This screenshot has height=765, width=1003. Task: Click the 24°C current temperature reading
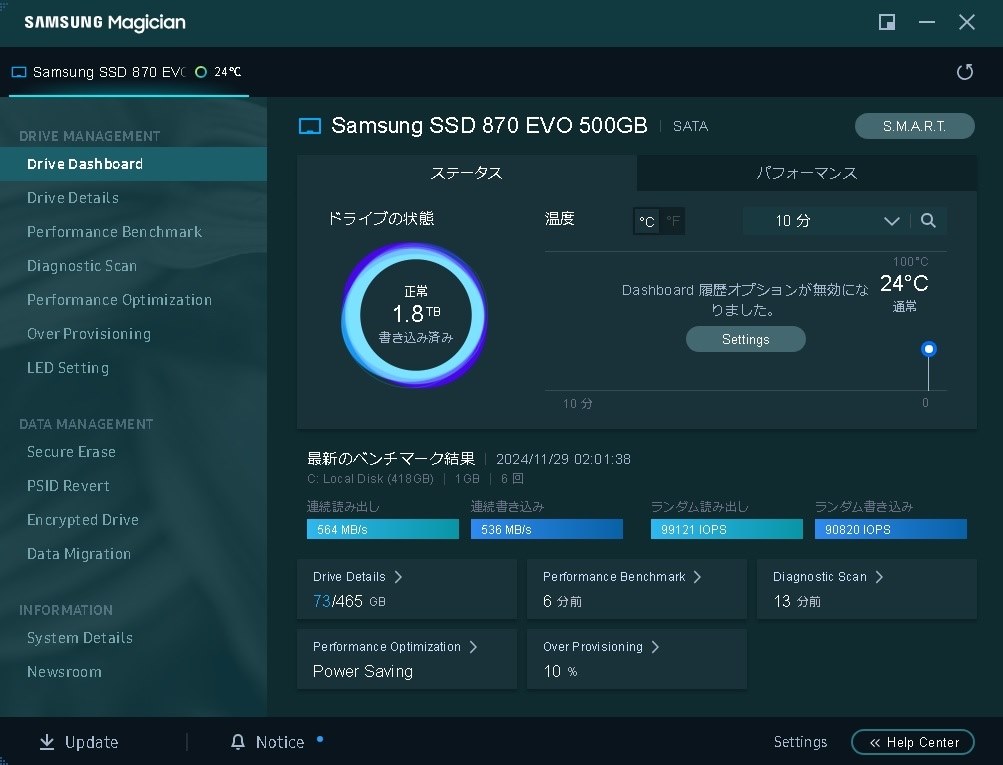pos(904,283)
